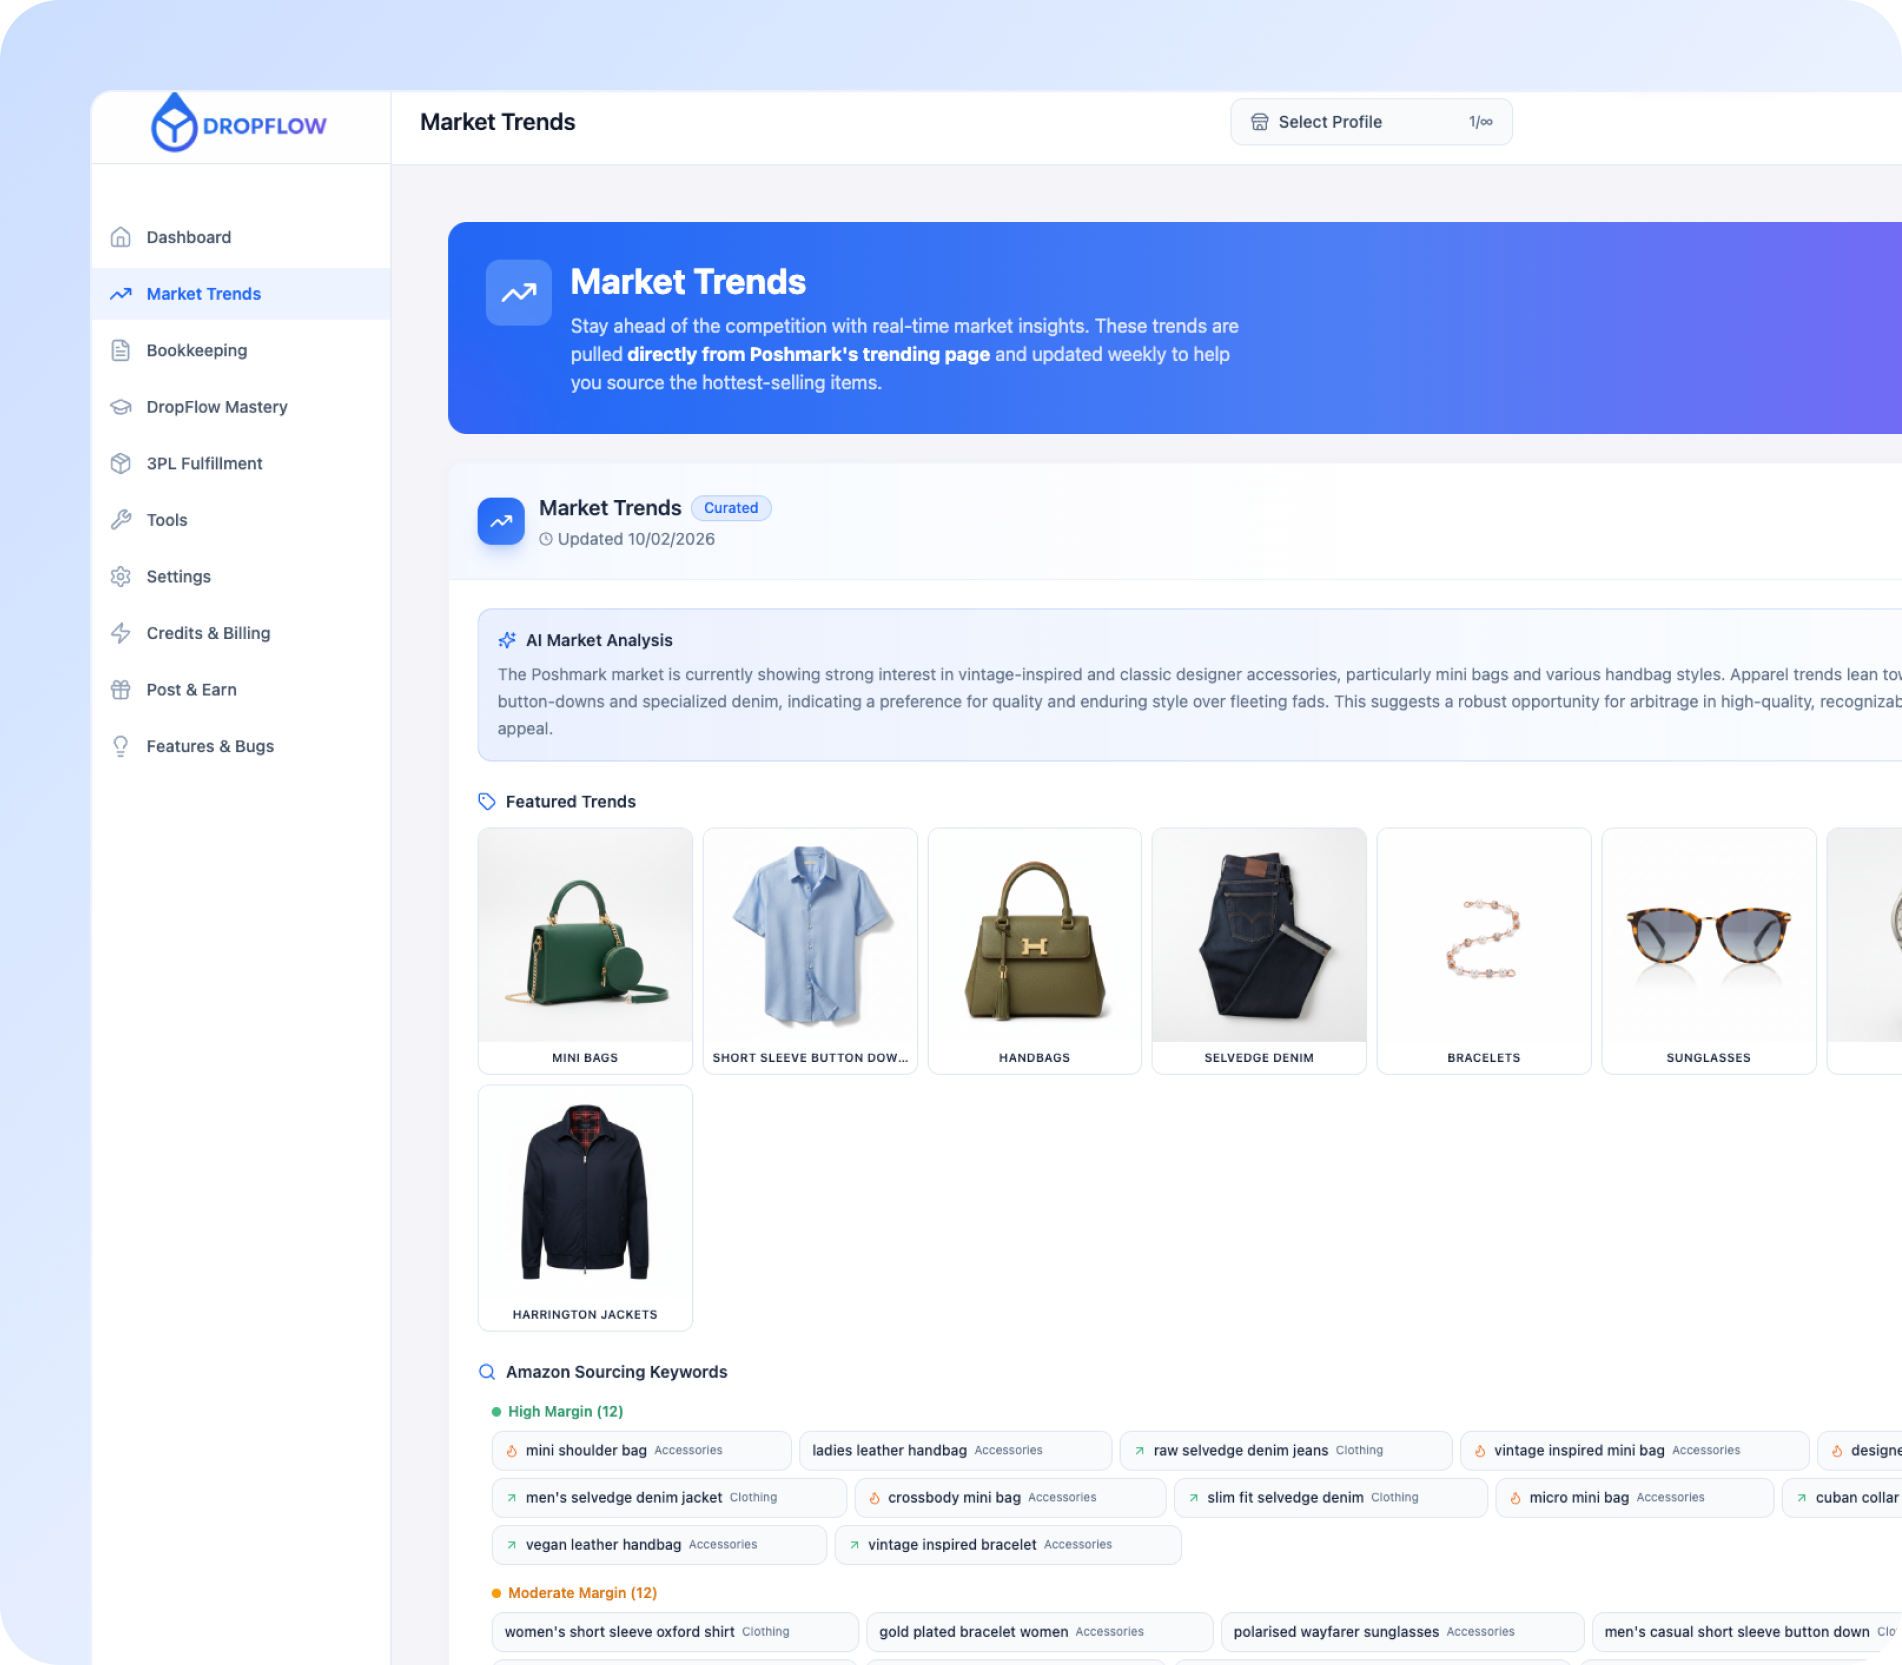The image size is (1902, 1665).
Task: Choose the Harrington Jackets trend card
Action: 585,1207
